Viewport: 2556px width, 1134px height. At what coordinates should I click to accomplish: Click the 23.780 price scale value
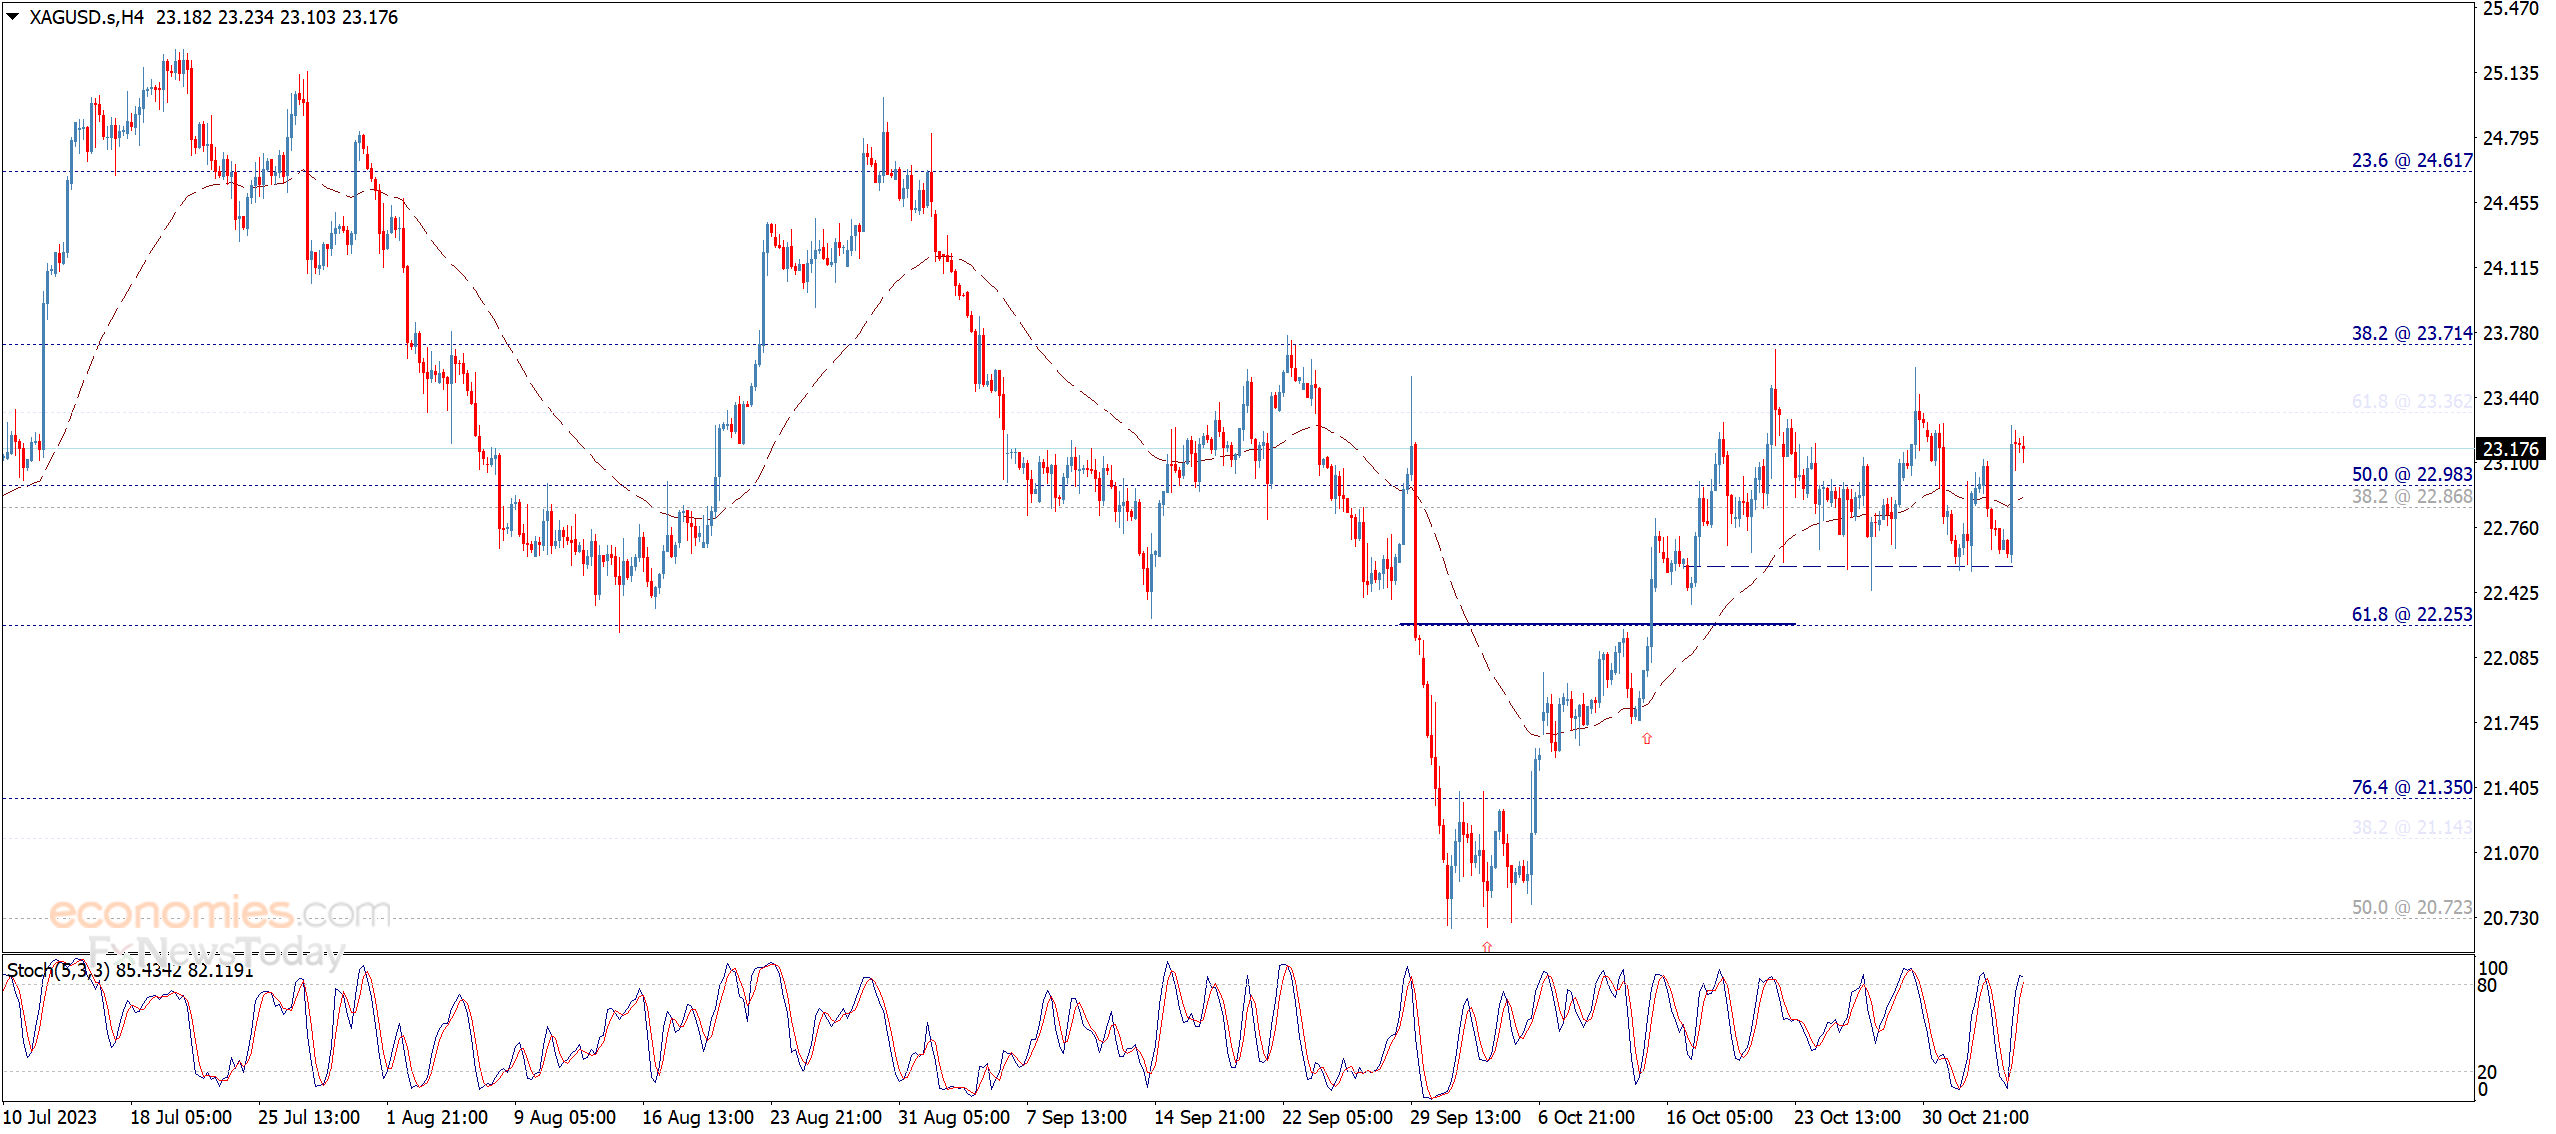pos(2510,333)
